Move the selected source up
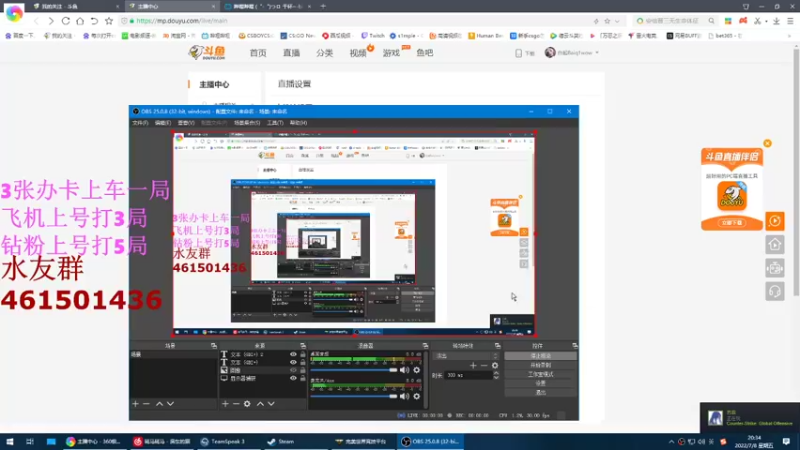The image size is (800, 450). [260, 404]
